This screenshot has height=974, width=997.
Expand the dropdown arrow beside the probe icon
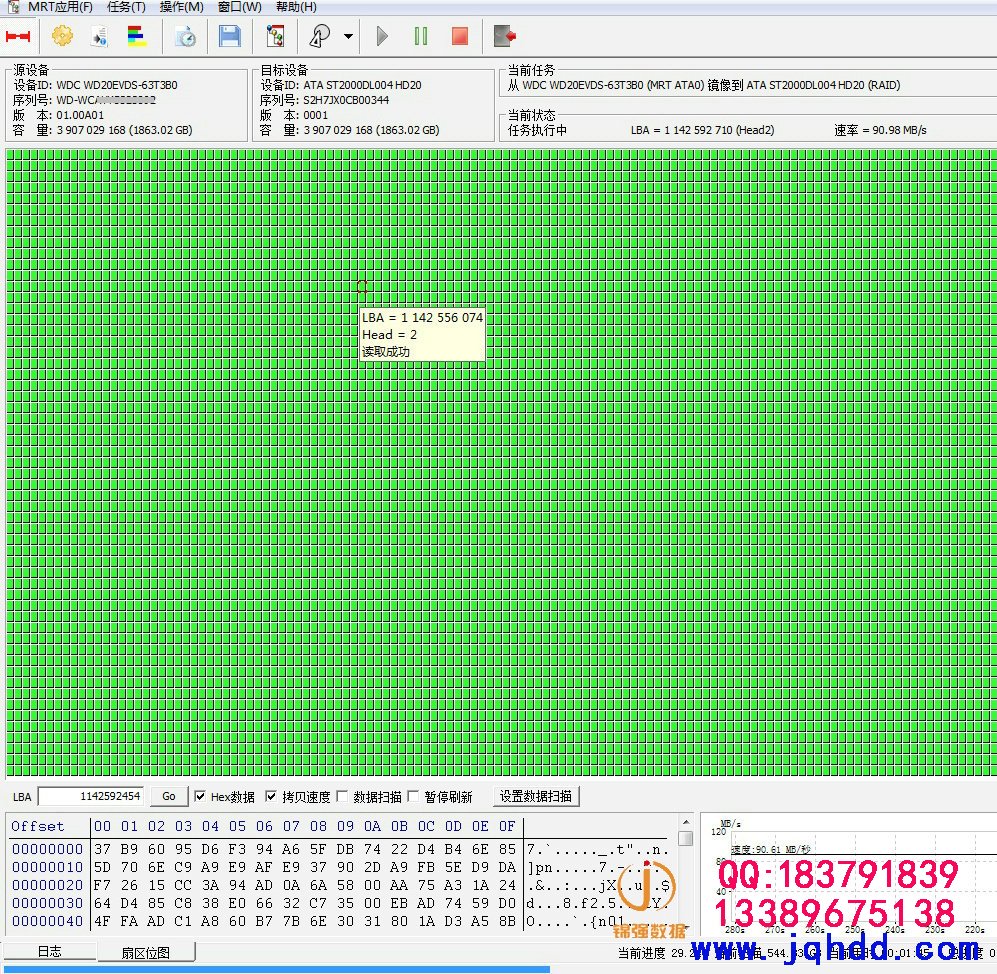[348, 37]
